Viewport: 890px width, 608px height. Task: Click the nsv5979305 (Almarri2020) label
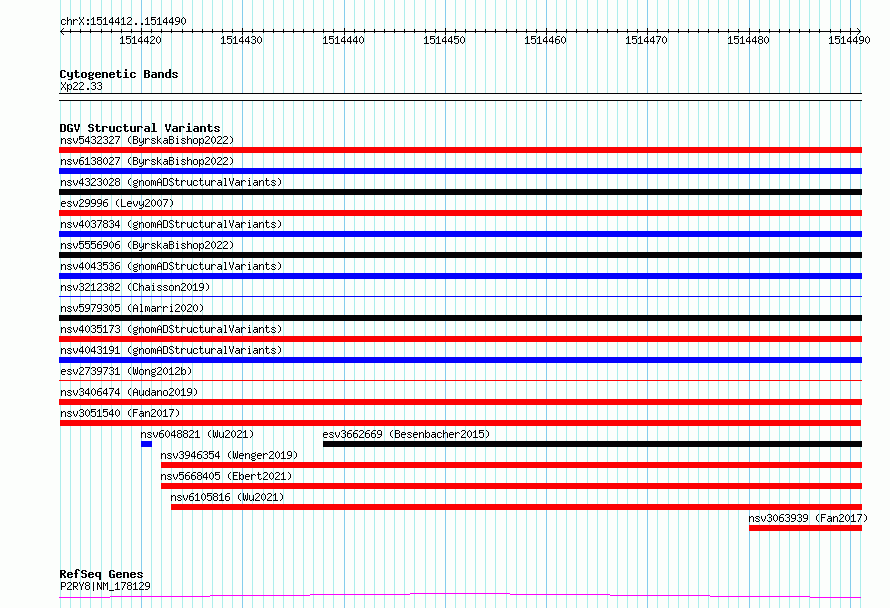click(x=132, y=308)
